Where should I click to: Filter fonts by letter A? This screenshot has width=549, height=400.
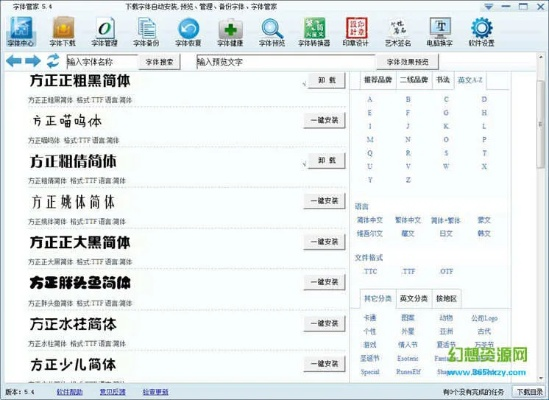point(370,99)
